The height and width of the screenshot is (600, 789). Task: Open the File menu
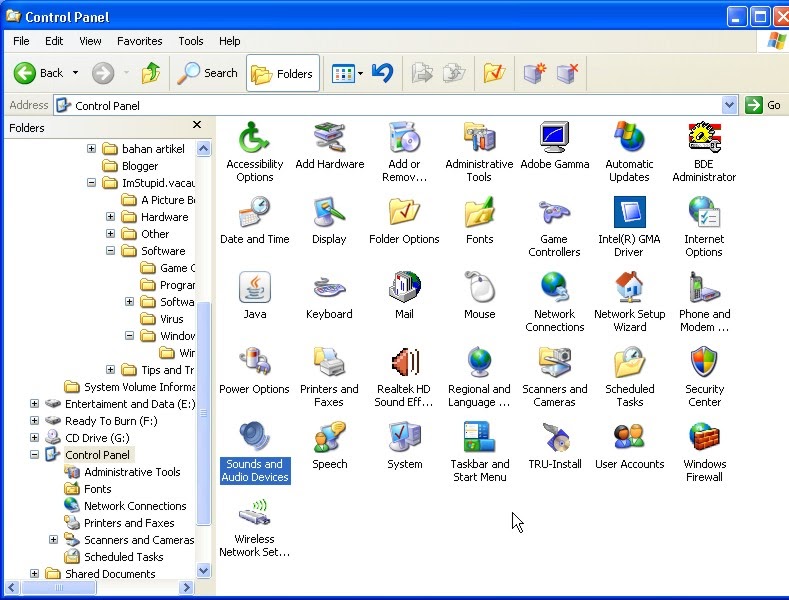(x=21, y=41)
